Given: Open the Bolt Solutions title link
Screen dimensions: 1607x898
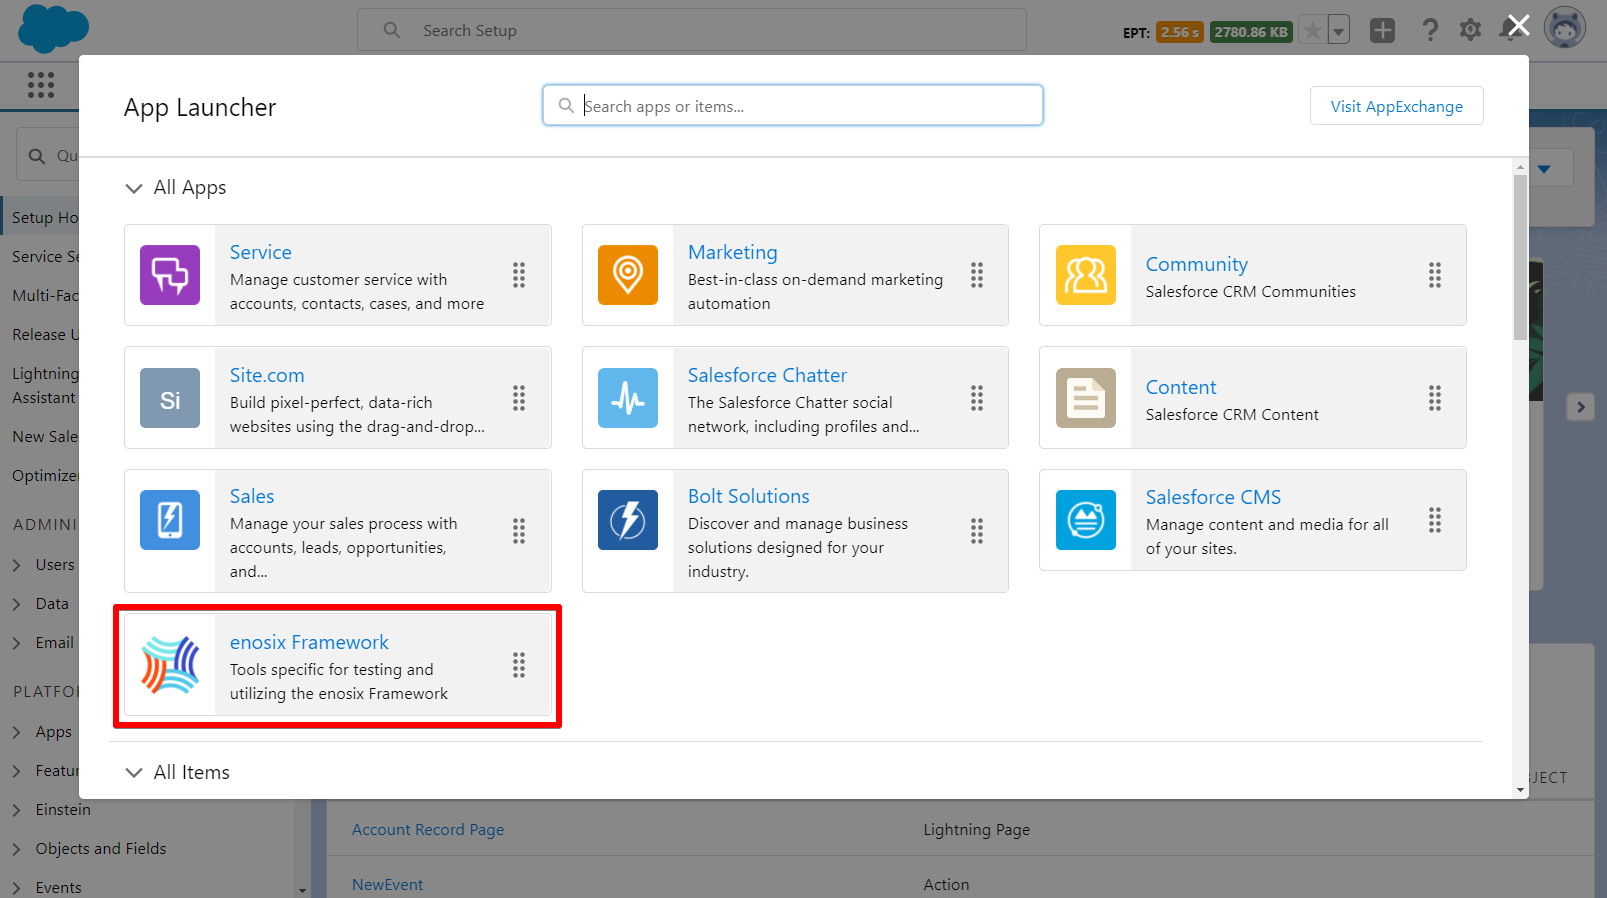Looking at the screenshot, I should (749, 496).
